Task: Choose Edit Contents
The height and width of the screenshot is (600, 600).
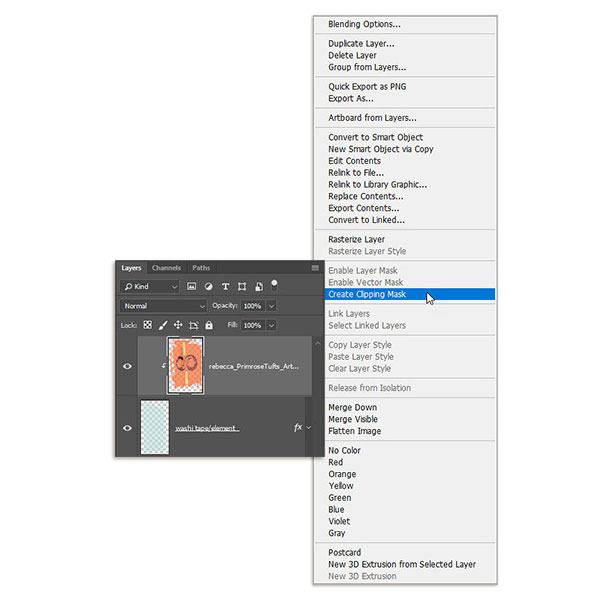Action: [405, 161]
